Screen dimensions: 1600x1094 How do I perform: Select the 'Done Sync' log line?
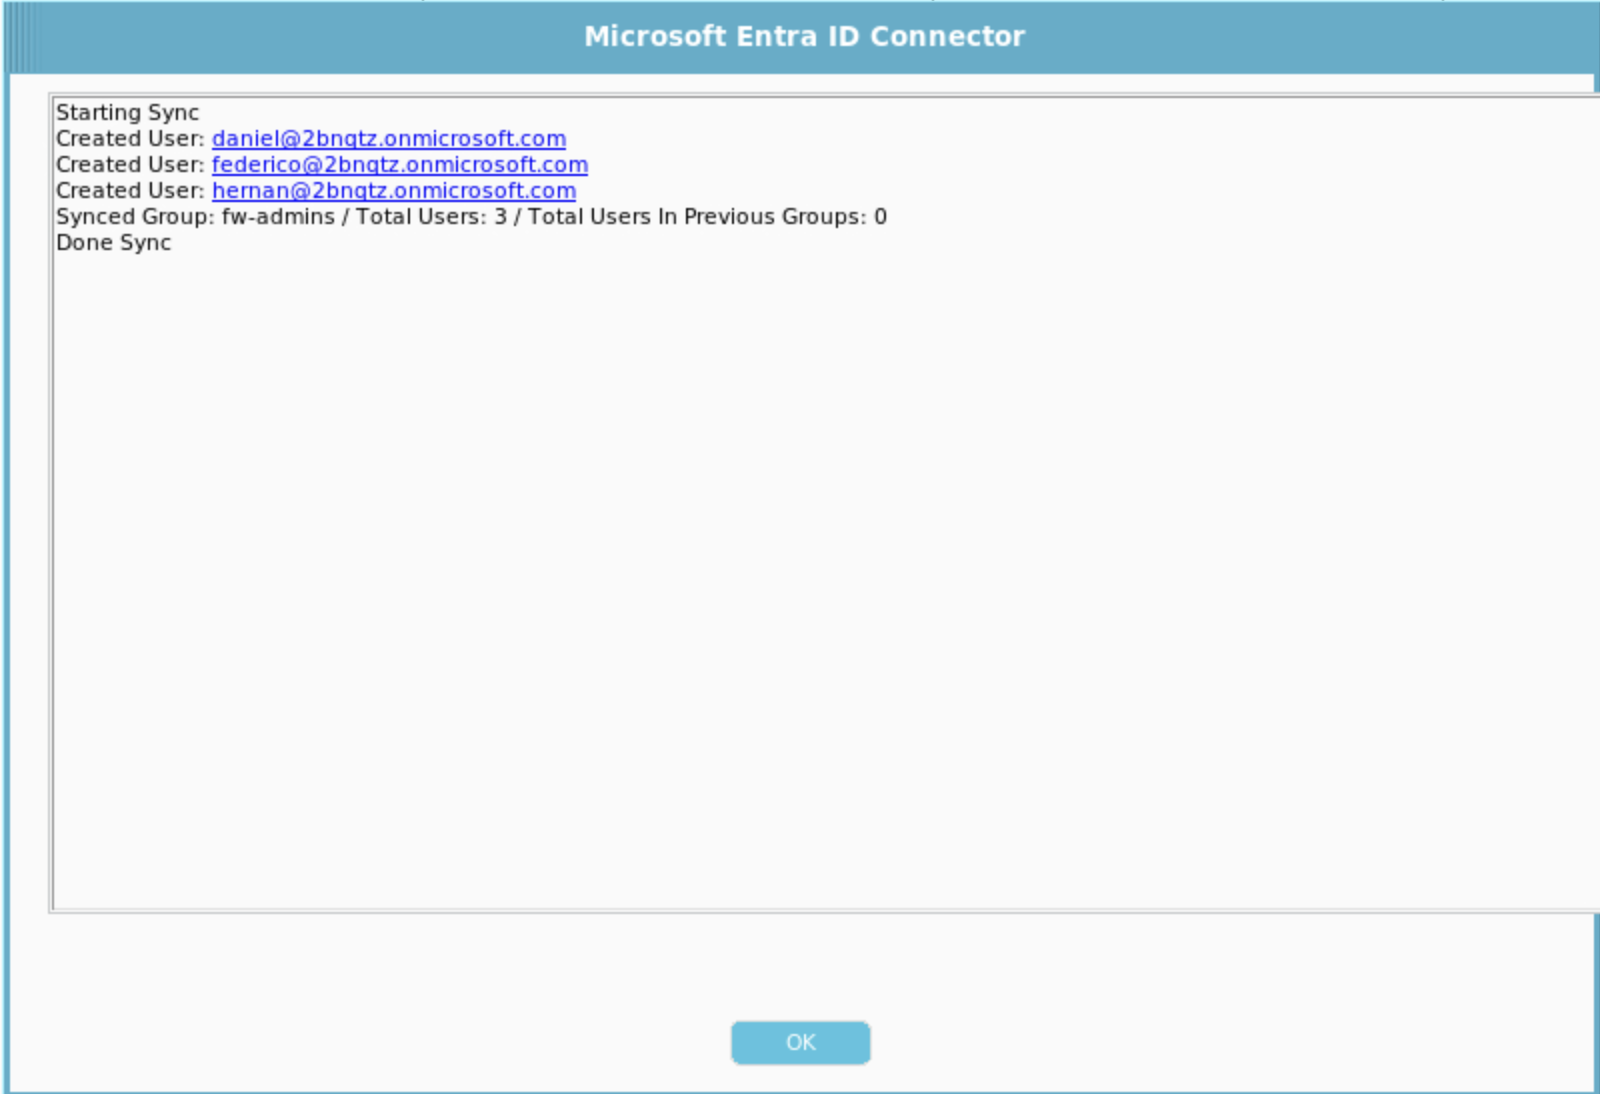114,243
